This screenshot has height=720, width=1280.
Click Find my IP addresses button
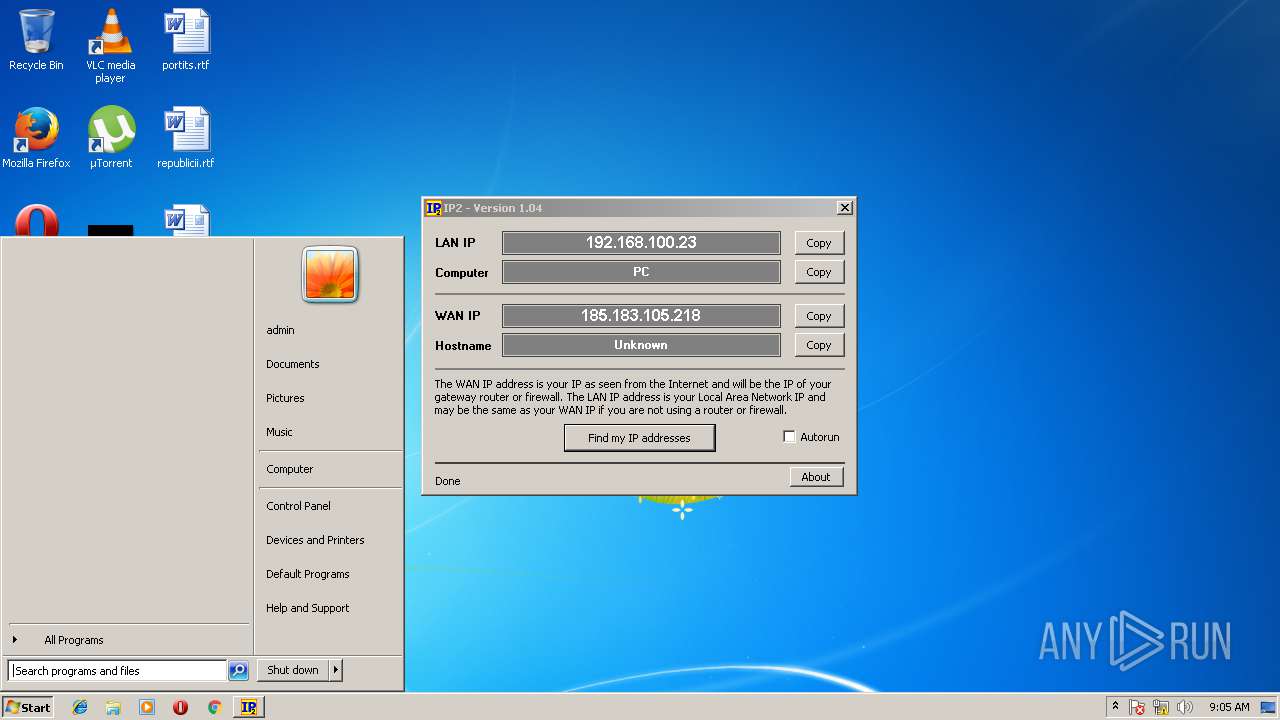[x=639, y=438]
